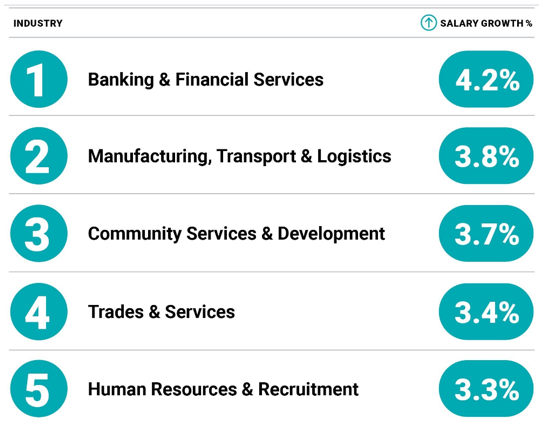This screenshot has height=425, width=539.
Task: Click the number 4 rank circle
Action: click(39, 312)
